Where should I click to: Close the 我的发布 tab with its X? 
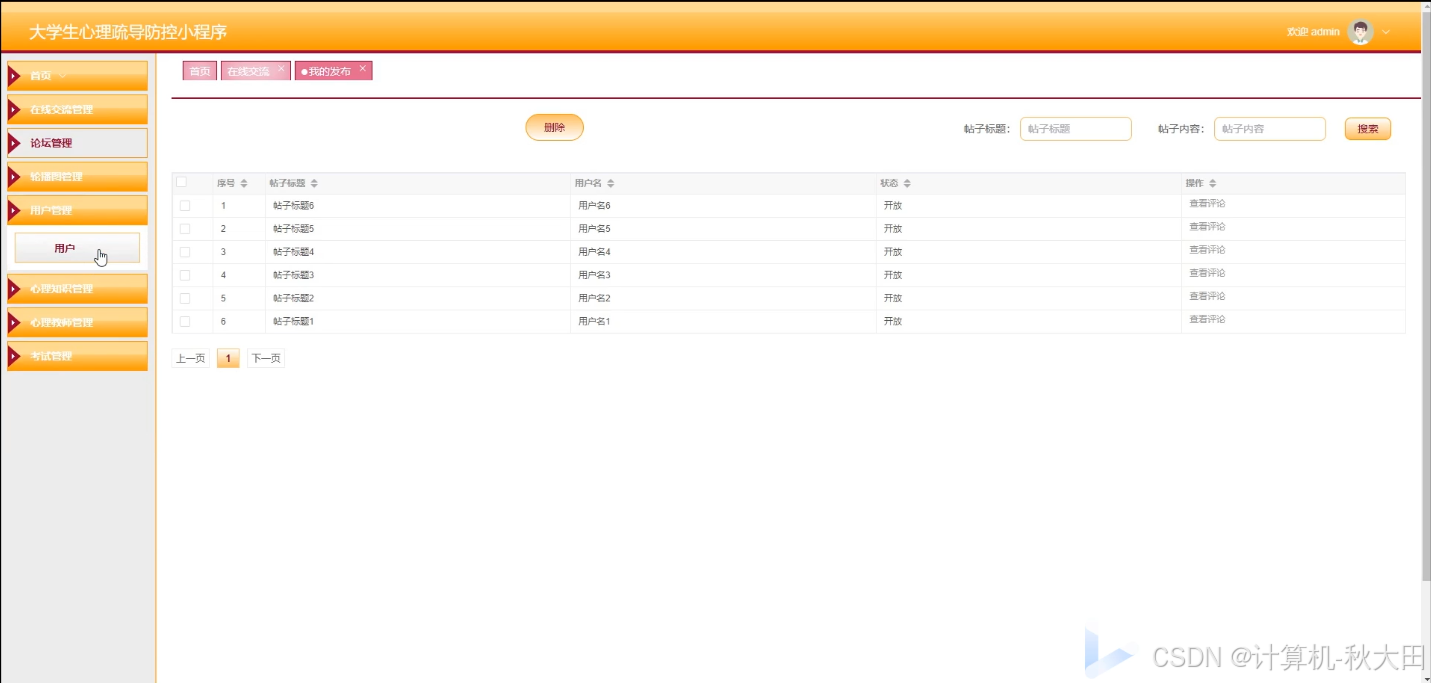[x=363, y=69]
